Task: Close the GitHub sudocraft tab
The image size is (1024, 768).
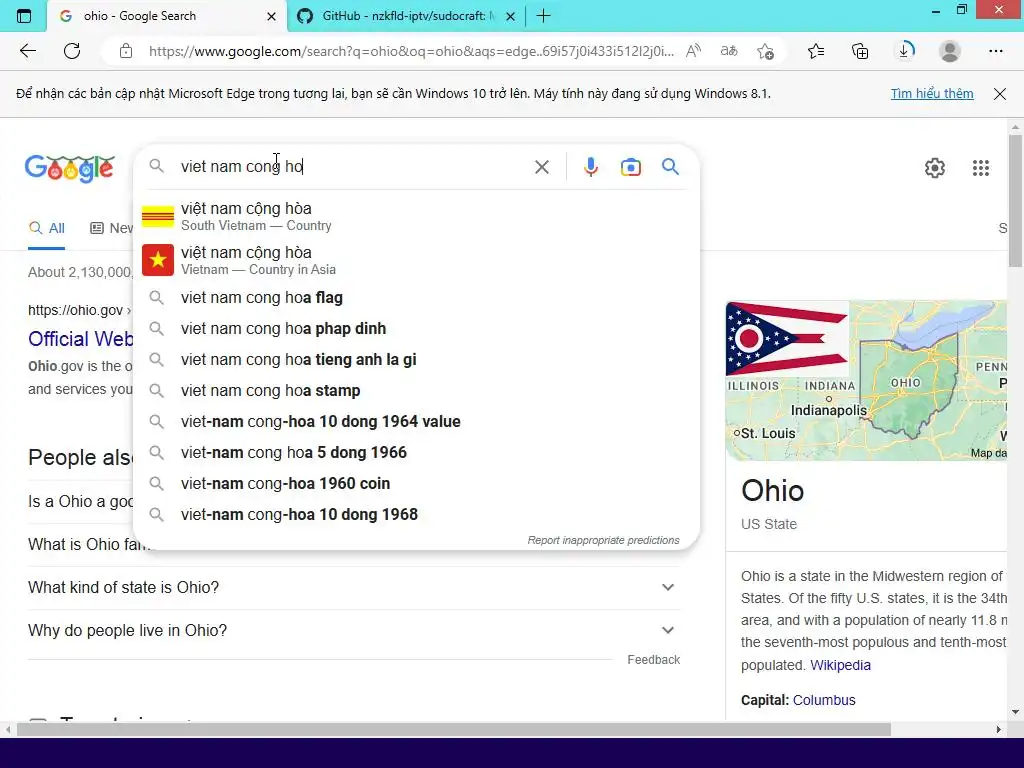Action: coord(511,16)
